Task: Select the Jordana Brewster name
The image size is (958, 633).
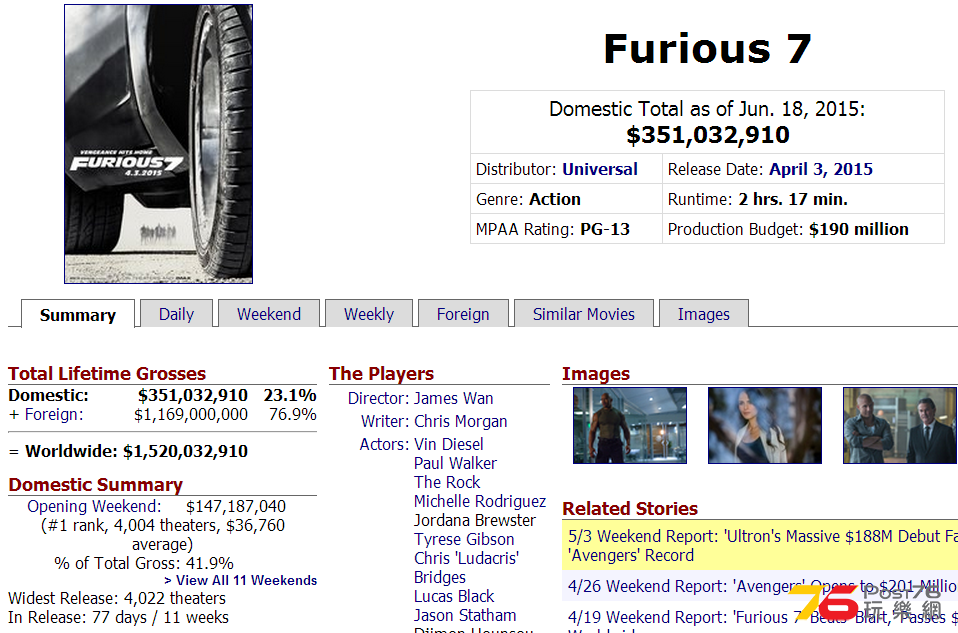Action: pos(474,521)
